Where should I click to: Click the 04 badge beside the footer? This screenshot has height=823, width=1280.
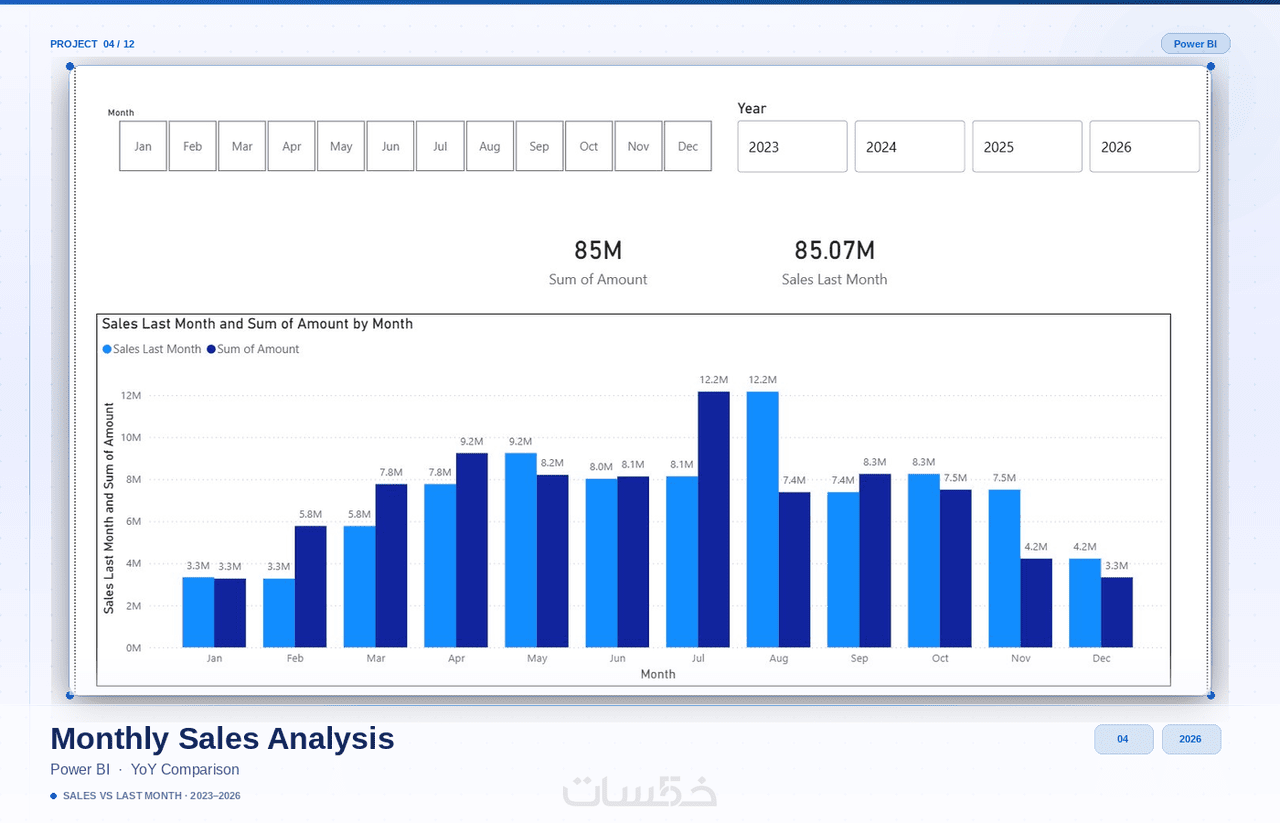point(1124,739)
